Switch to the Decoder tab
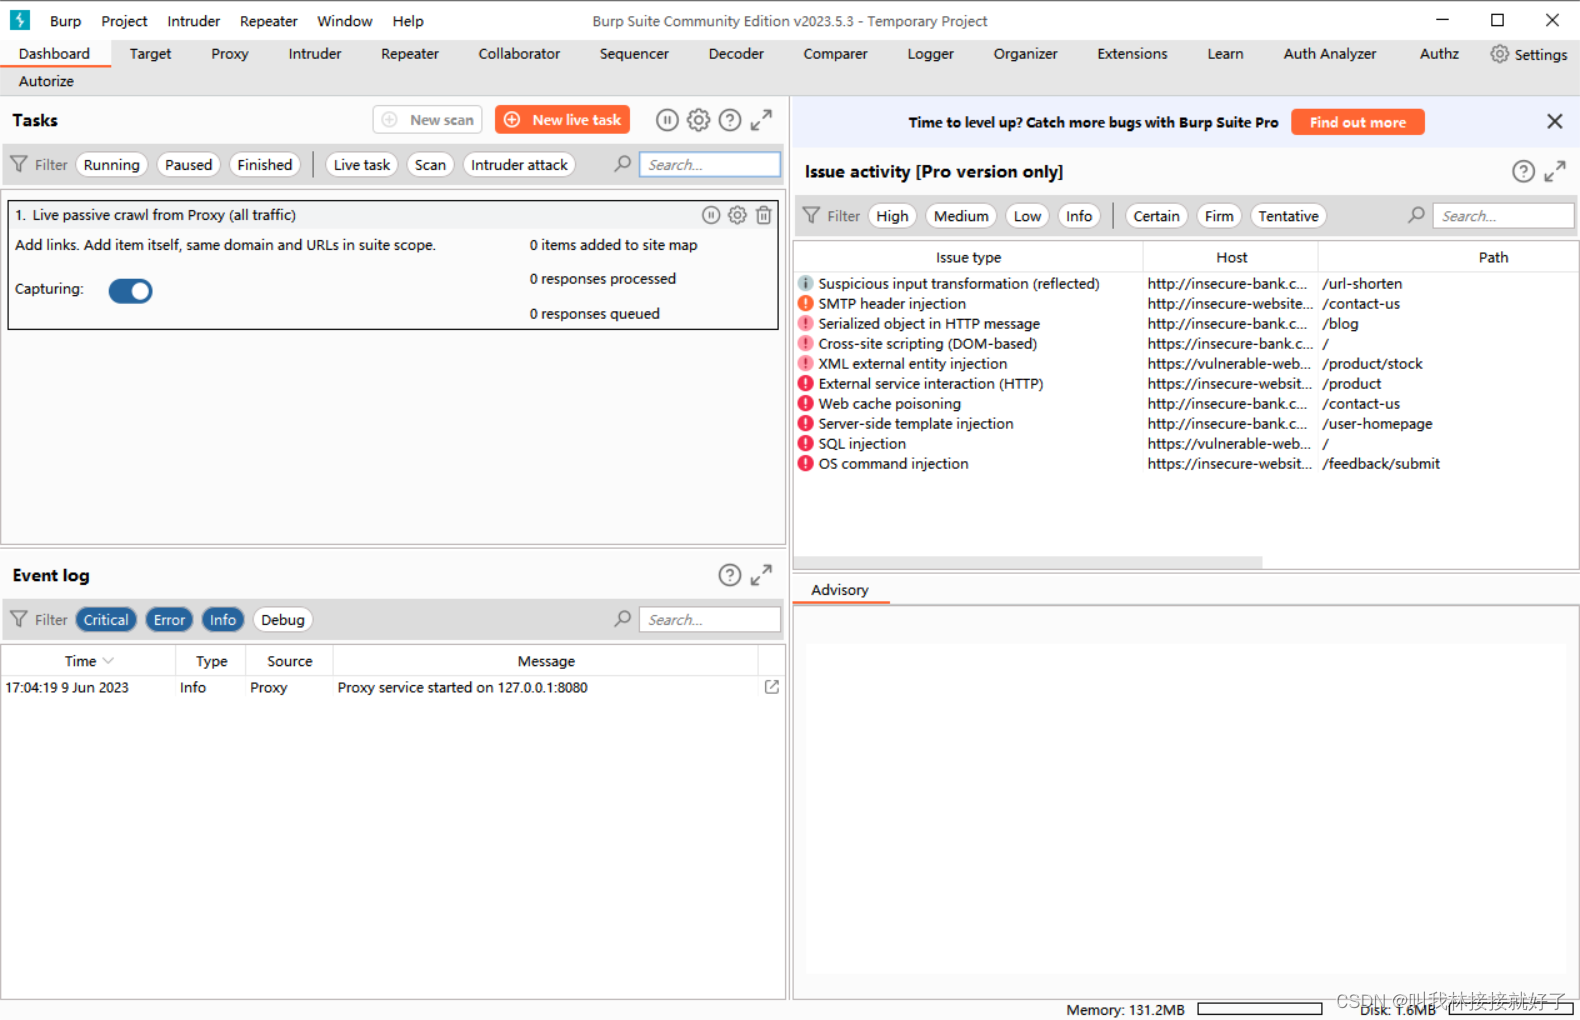Image resolution: width=1580 pixels, height=1020 pixels. pos(736,54)
